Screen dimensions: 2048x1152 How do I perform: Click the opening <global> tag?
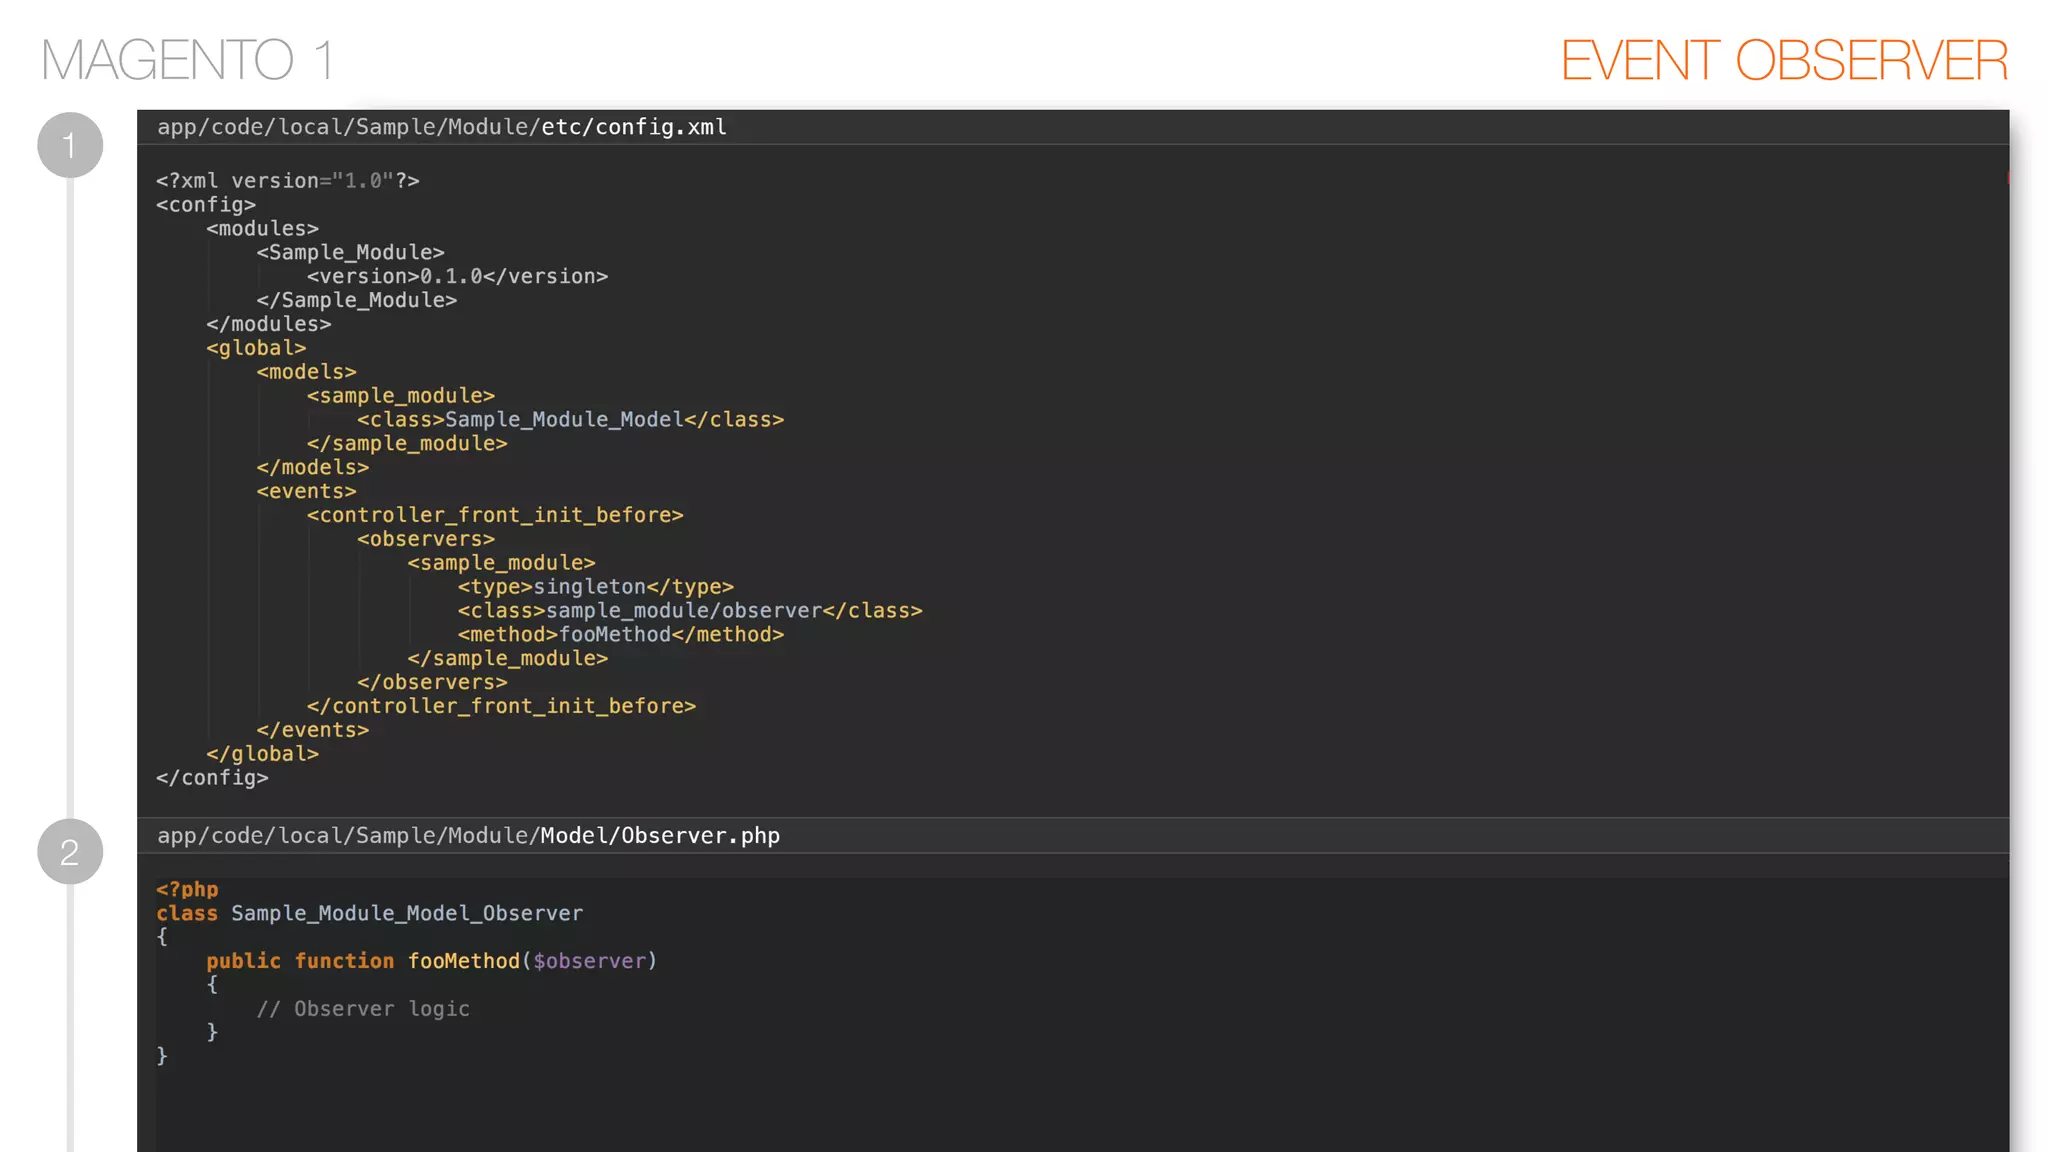(256, 348)
